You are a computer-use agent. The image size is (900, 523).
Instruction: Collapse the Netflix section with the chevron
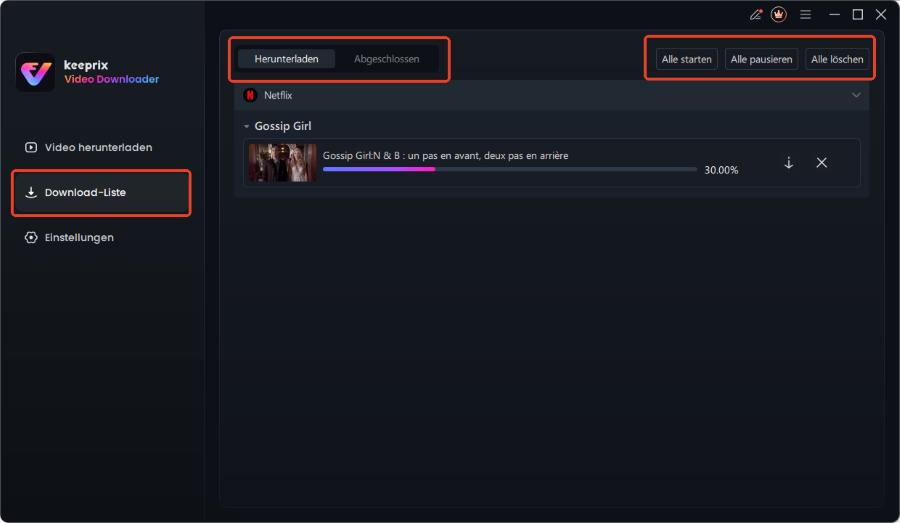856,95
